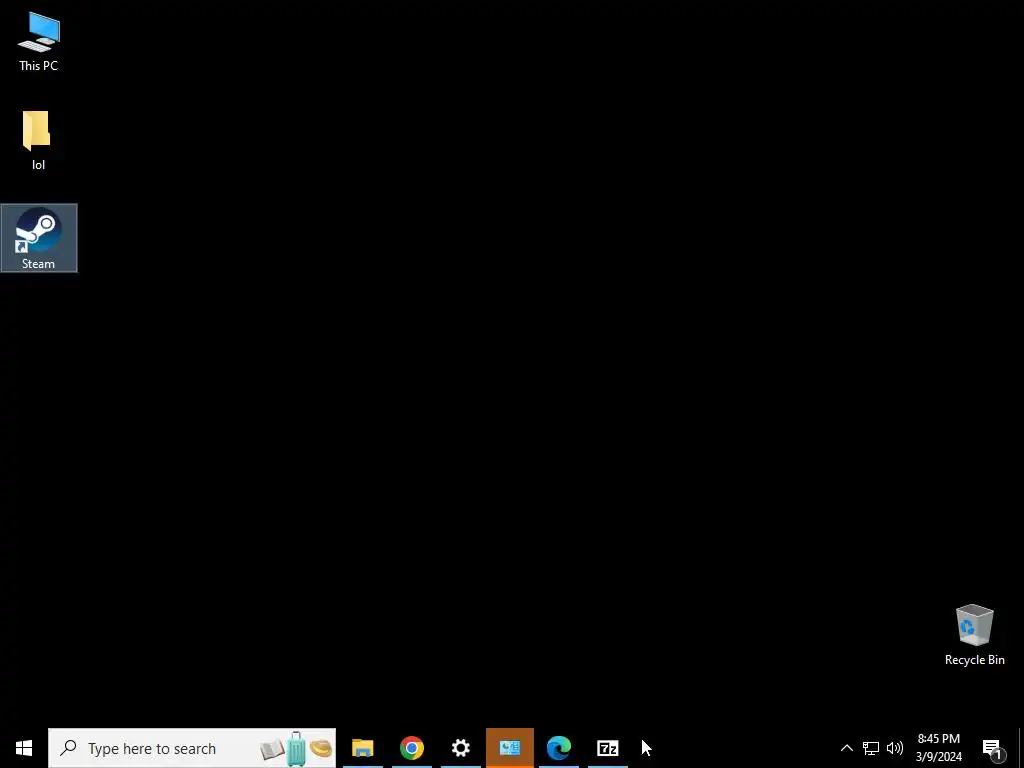
Task: Launch Google Chrome from taskbar
Action: (x=411, y=748)
